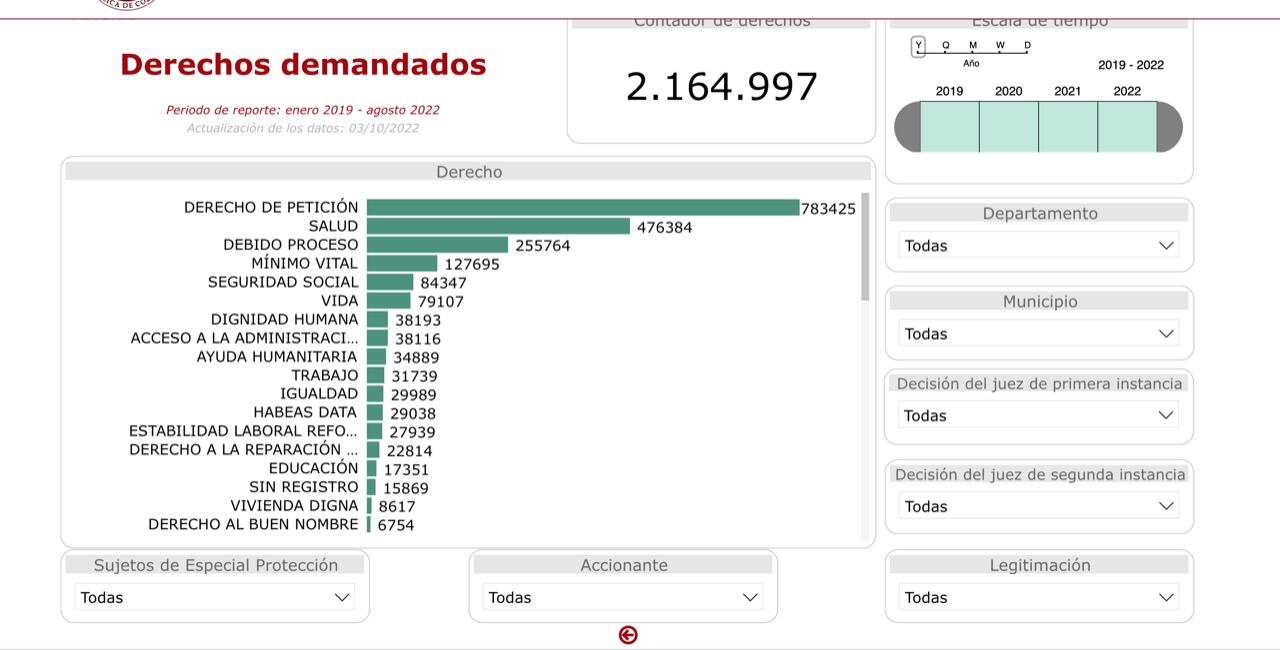This screenshot has width=1280, height=650.
Task: Select the 2021 block in timeline
Action: point(1067,127)
